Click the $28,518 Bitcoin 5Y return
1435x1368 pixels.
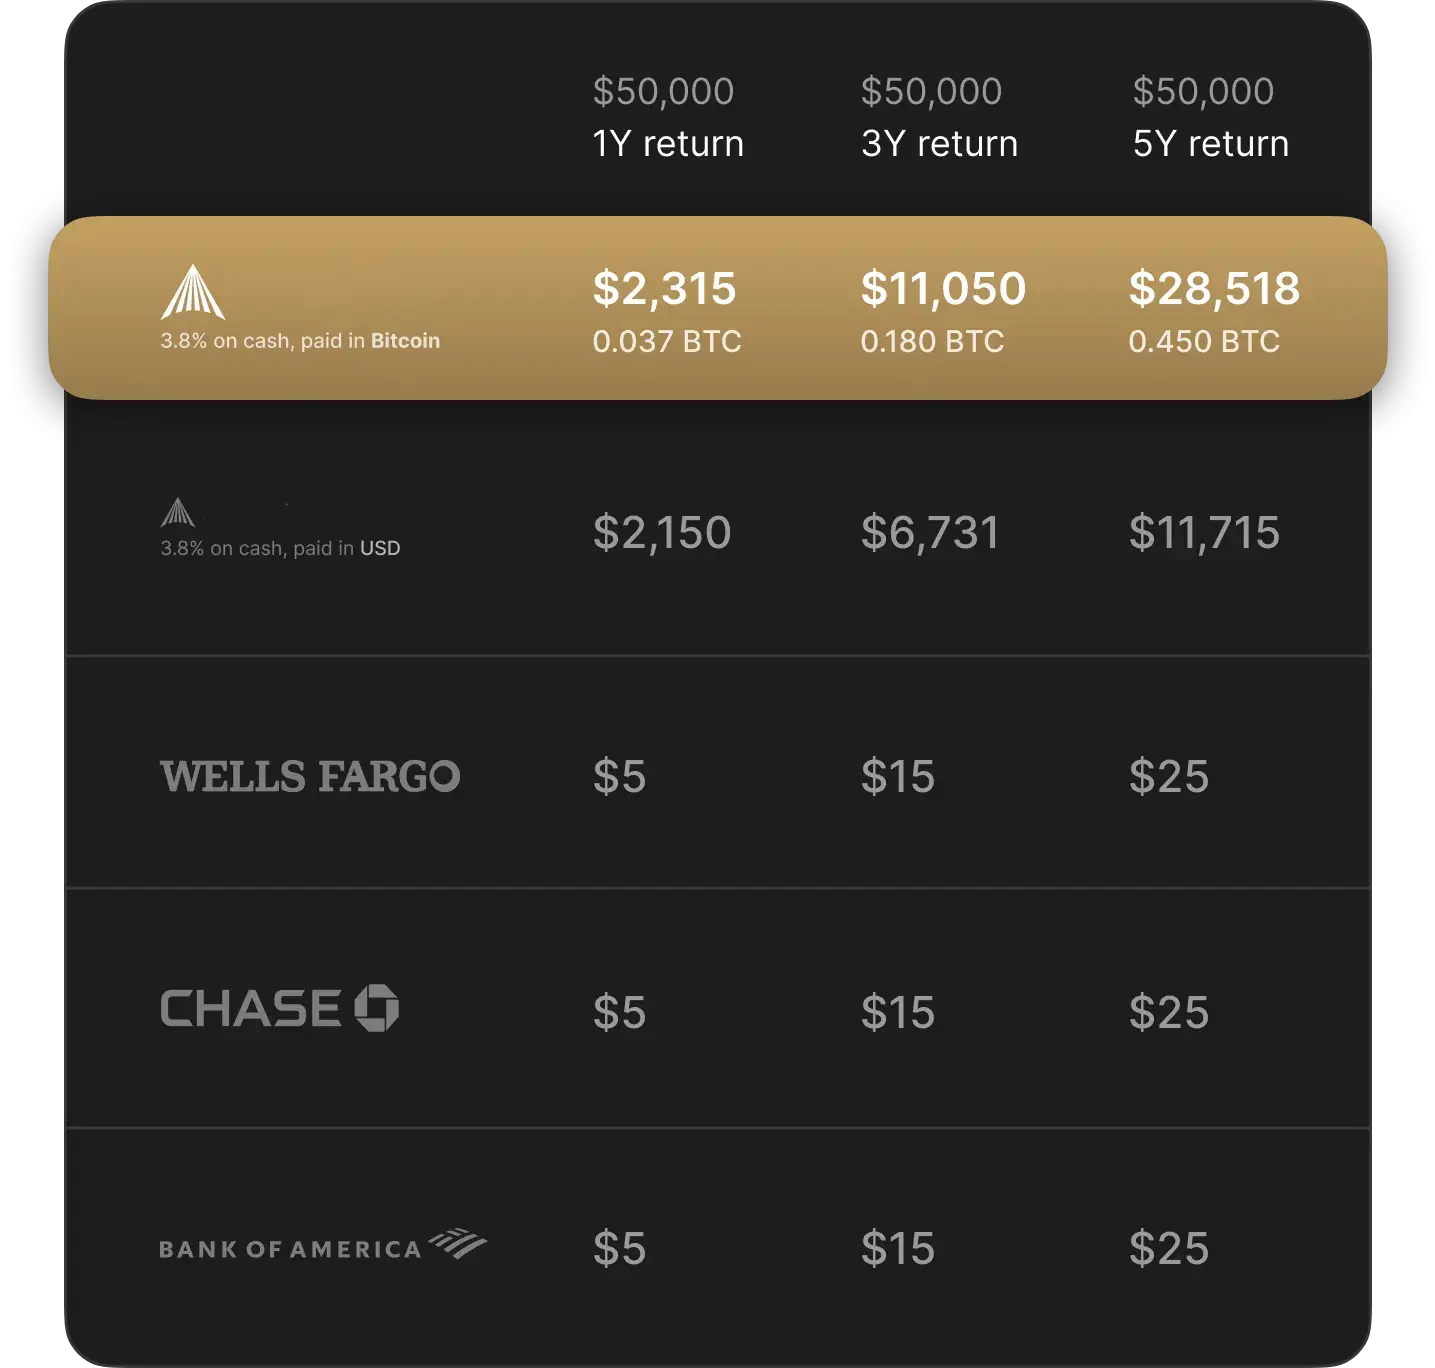coord(1214,289)
